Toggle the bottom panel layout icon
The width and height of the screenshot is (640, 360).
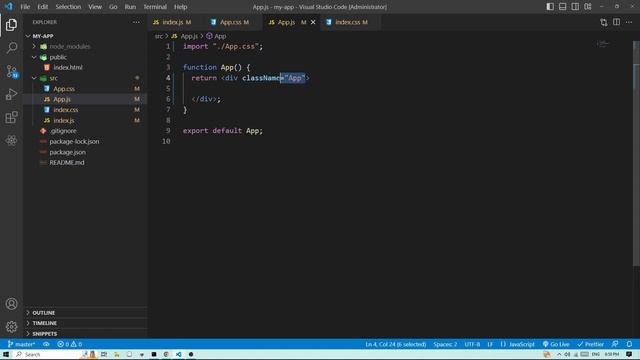point(562,7)
